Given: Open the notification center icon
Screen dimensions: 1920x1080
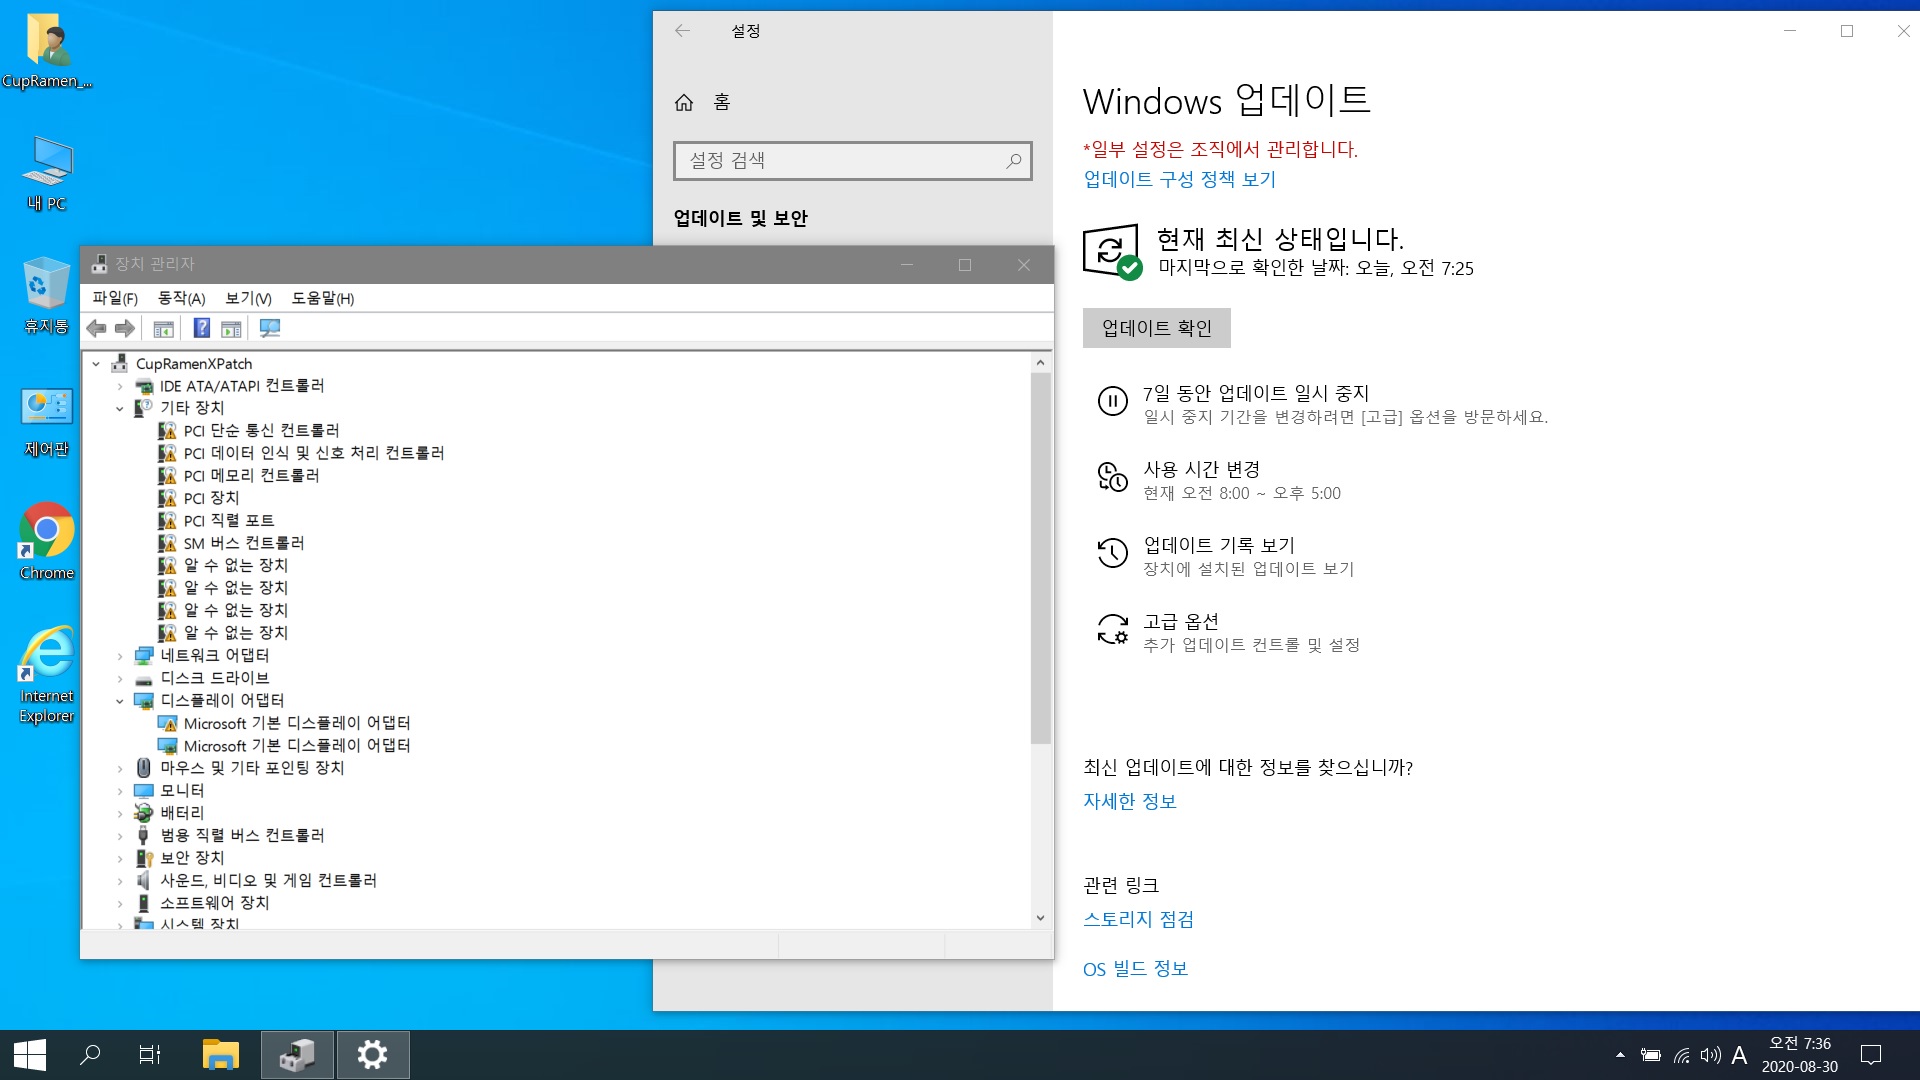Looking at the screenshot, I should tap(1871, 1055).
